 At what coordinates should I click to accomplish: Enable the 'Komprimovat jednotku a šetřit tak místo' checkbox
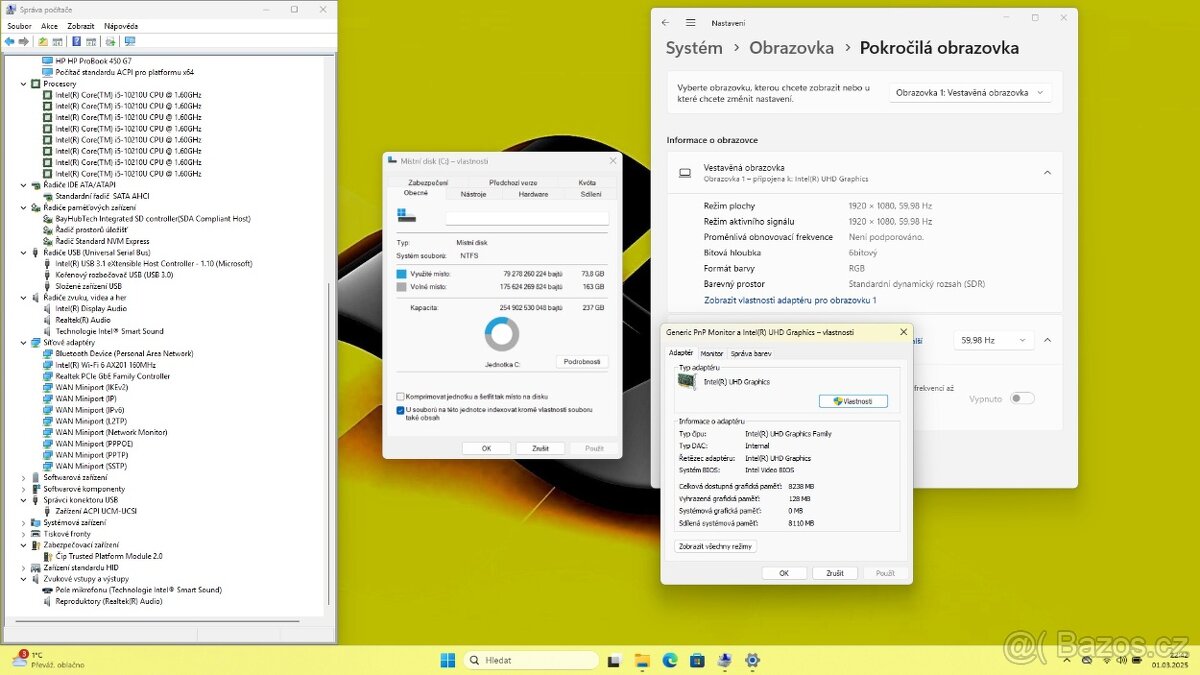coord(400,396)
